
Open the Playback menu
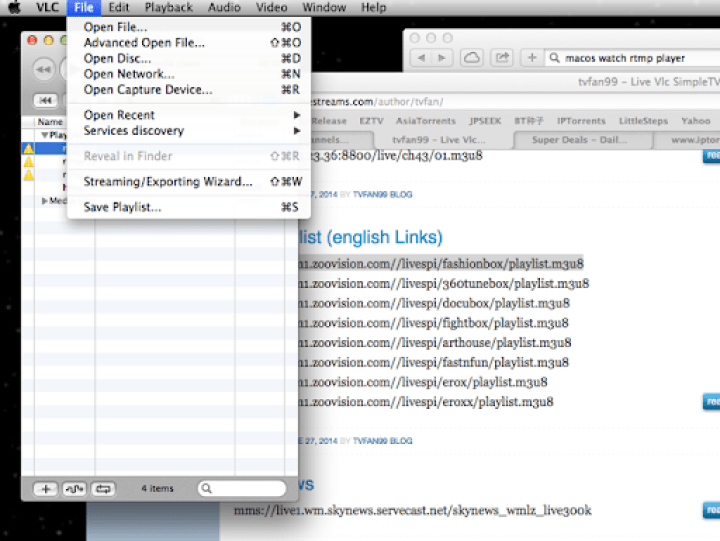pyautogui.click(x=169, y=7)
